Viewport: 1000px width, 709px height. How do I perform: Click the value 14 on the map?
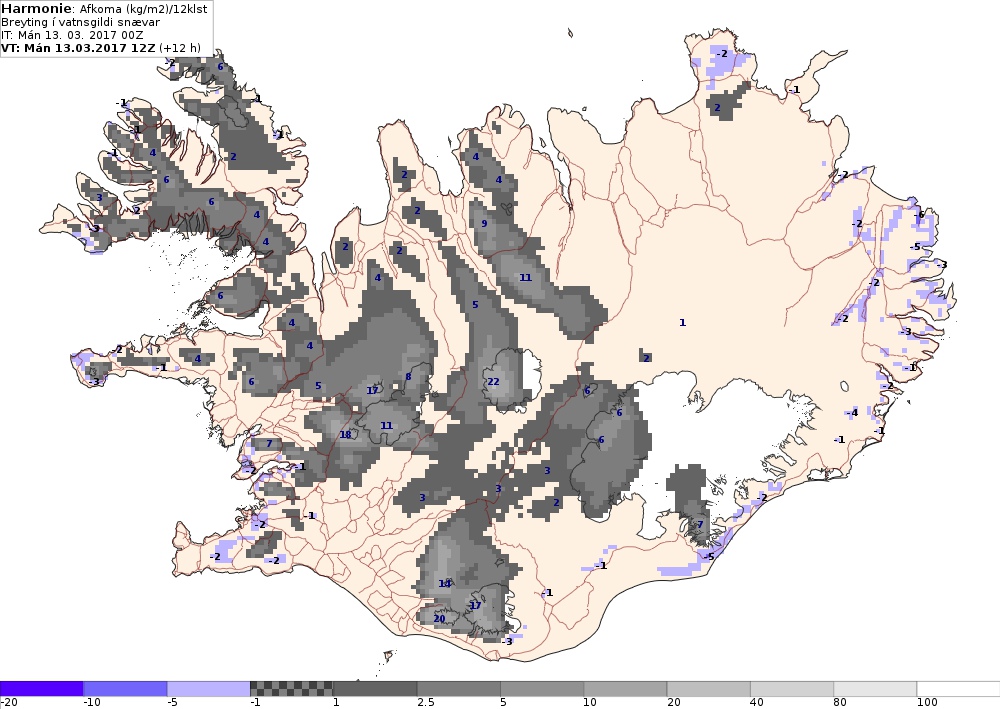pos(445,583)
